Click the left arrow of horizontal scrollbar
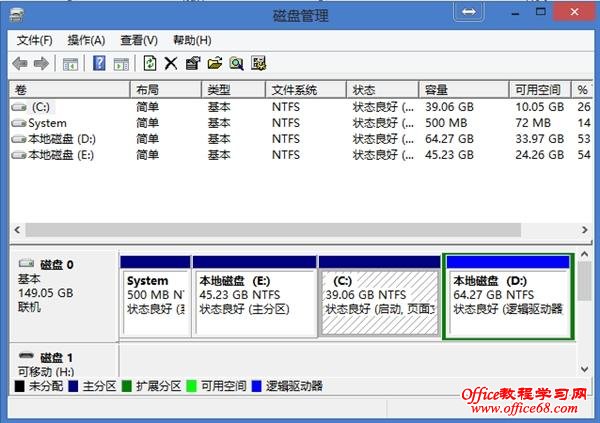600x423 pixels. (x=17, y=230)
